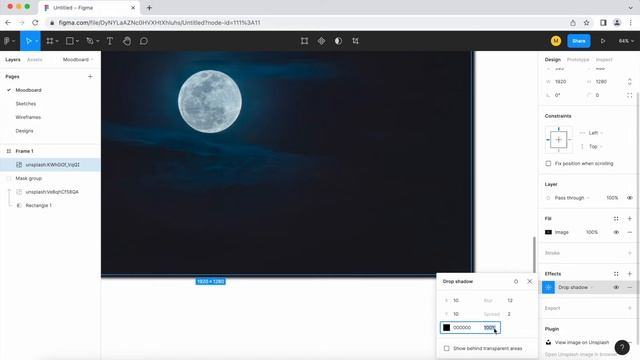Open the Sketches page
Image resolution: width=640 pixels, height=360 pixels.
pyautogui.click(x=26, y=104)
